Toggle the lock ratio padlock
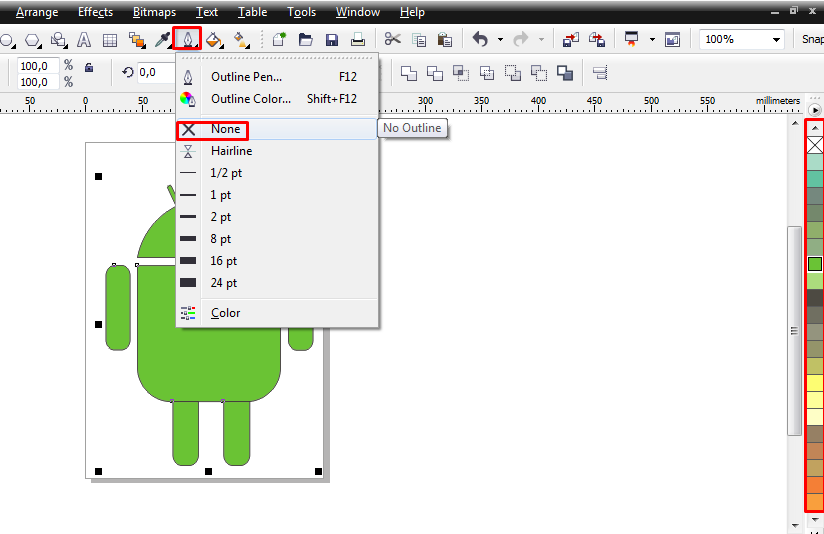This screenshot has height=534, width=824. [89, 67]
